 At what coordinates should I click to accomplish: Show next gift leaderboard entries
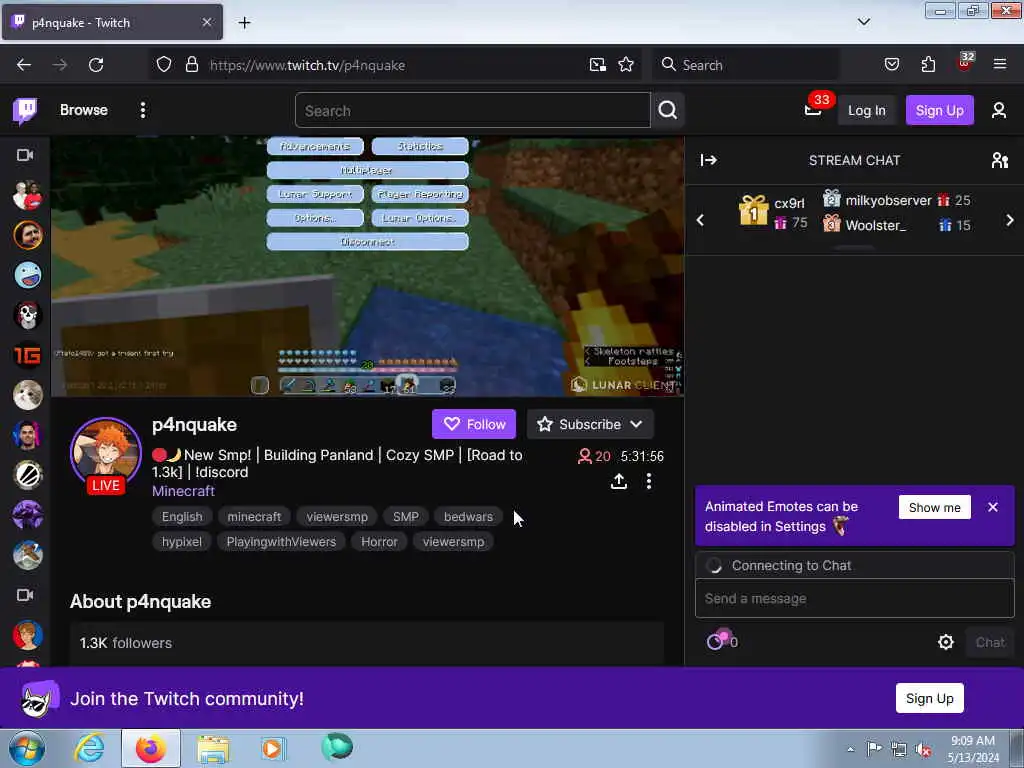[1010, 220]
